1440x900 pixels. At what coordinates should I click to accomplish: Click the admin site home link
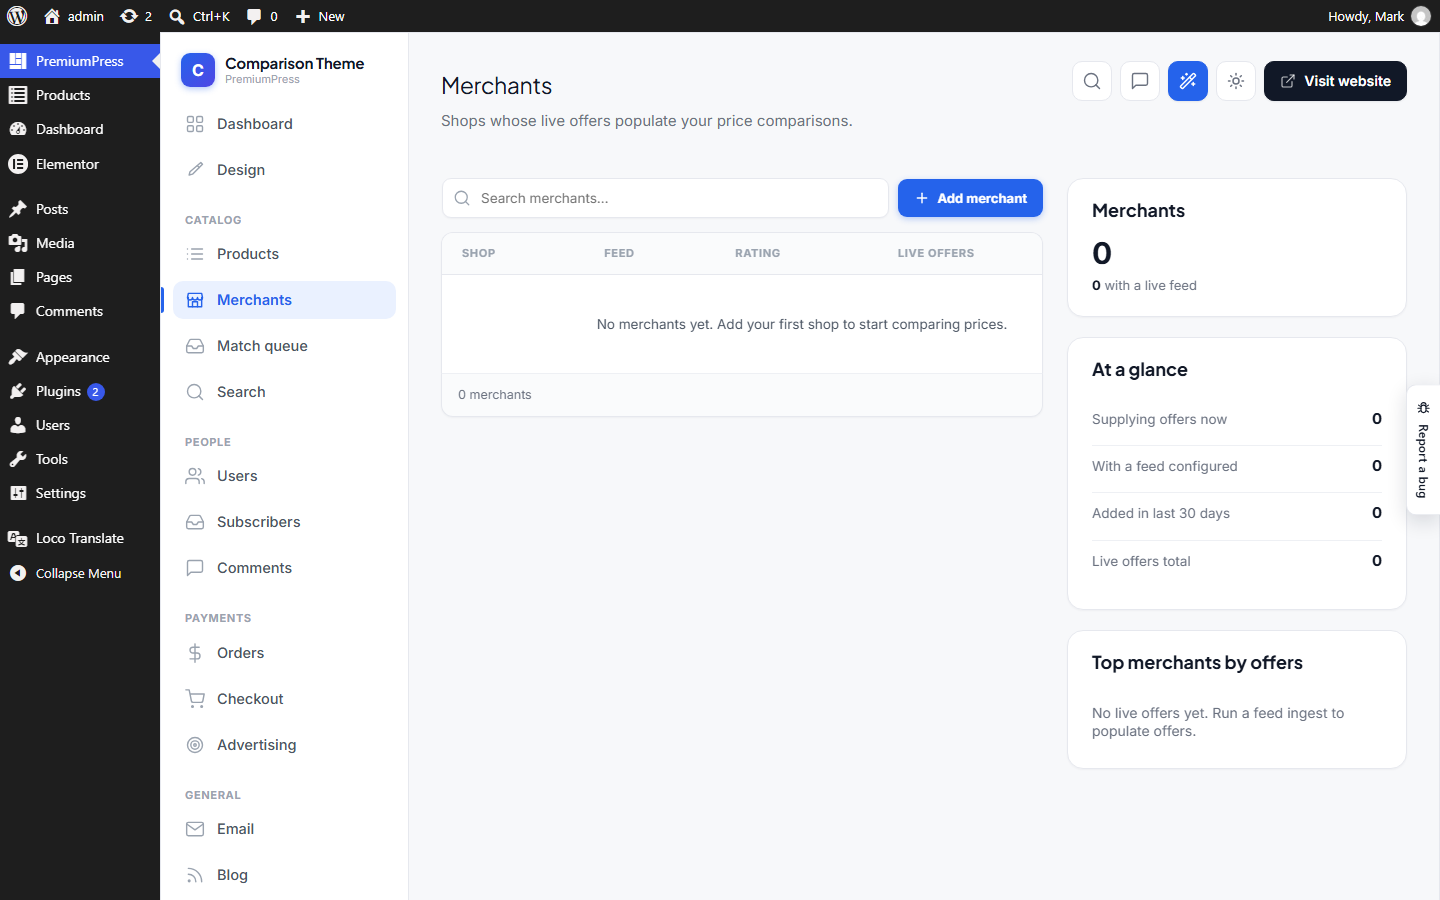[74, 16]
